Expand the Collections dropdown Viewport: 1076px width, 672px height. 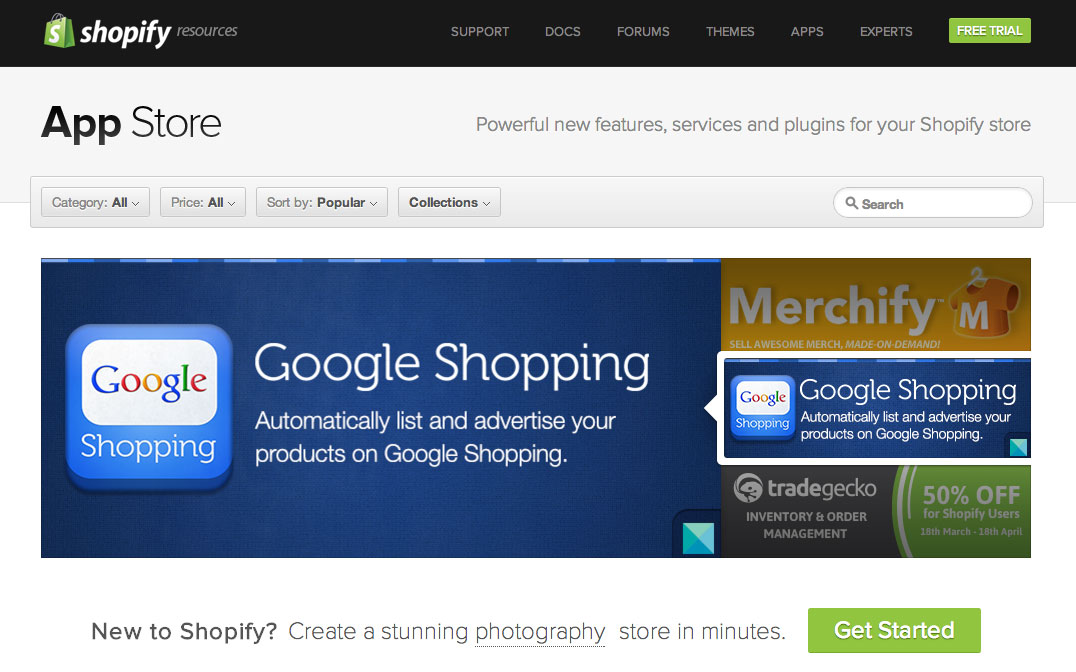[449, 202]
